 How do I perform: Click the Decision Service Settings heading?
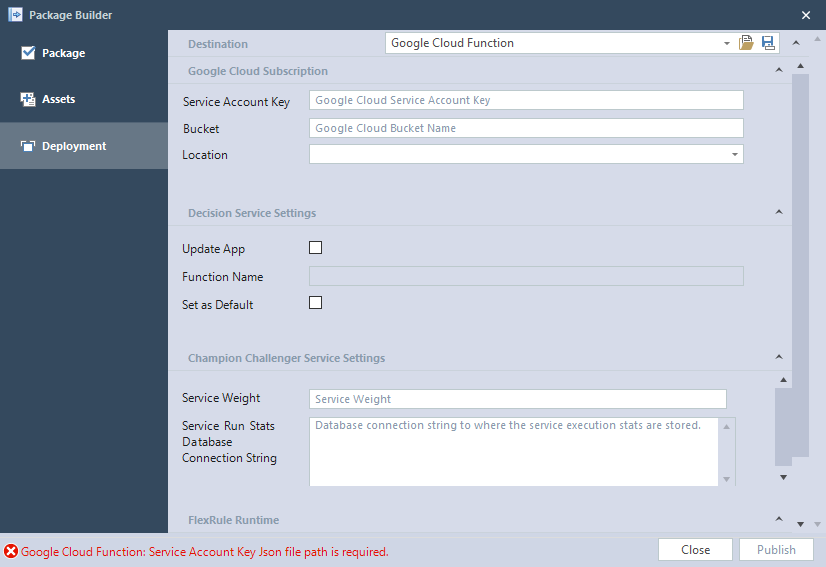click(252, 213)
